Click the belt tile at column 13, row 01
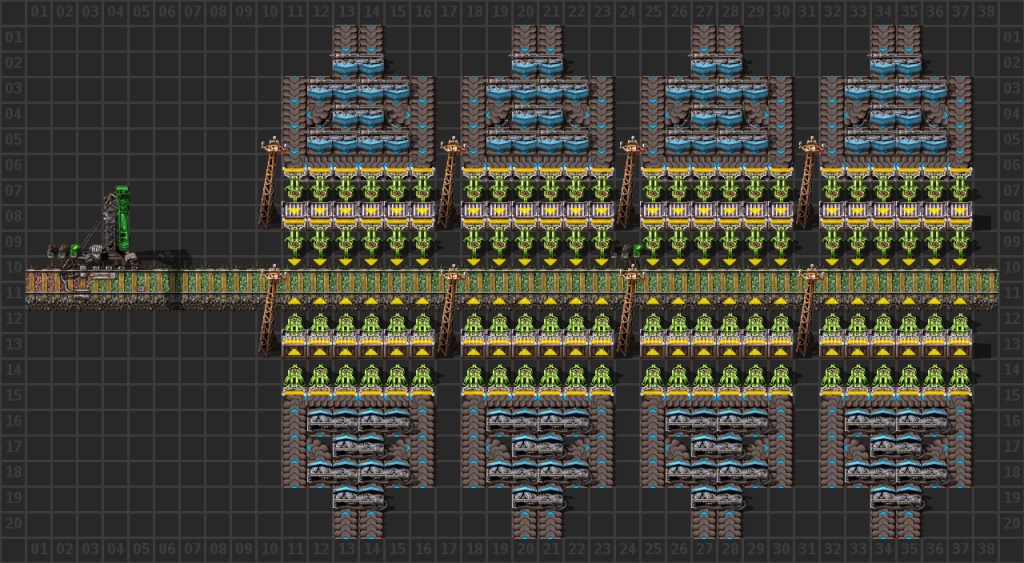 tap(345, 38)
